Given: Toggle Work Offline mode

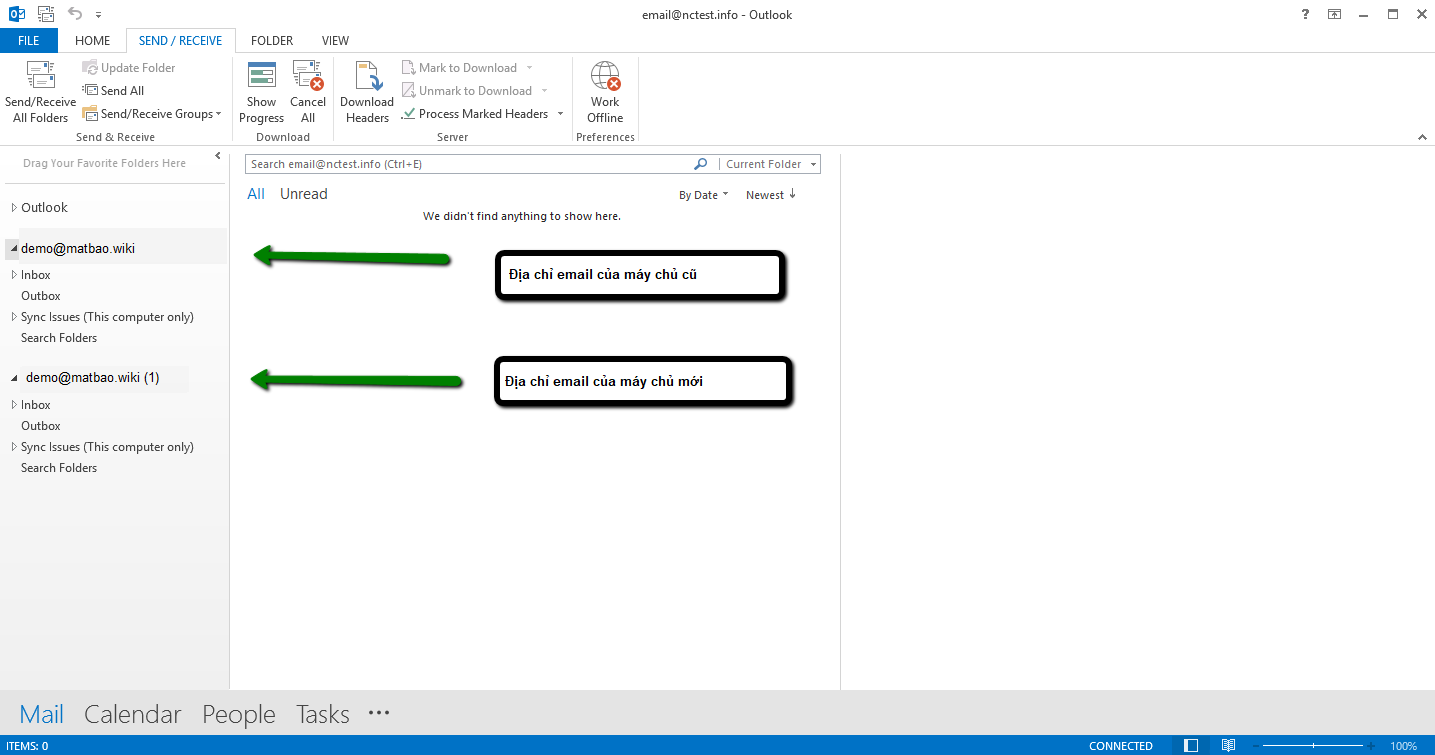Looking at the screenshot, I should click(605, 90).
